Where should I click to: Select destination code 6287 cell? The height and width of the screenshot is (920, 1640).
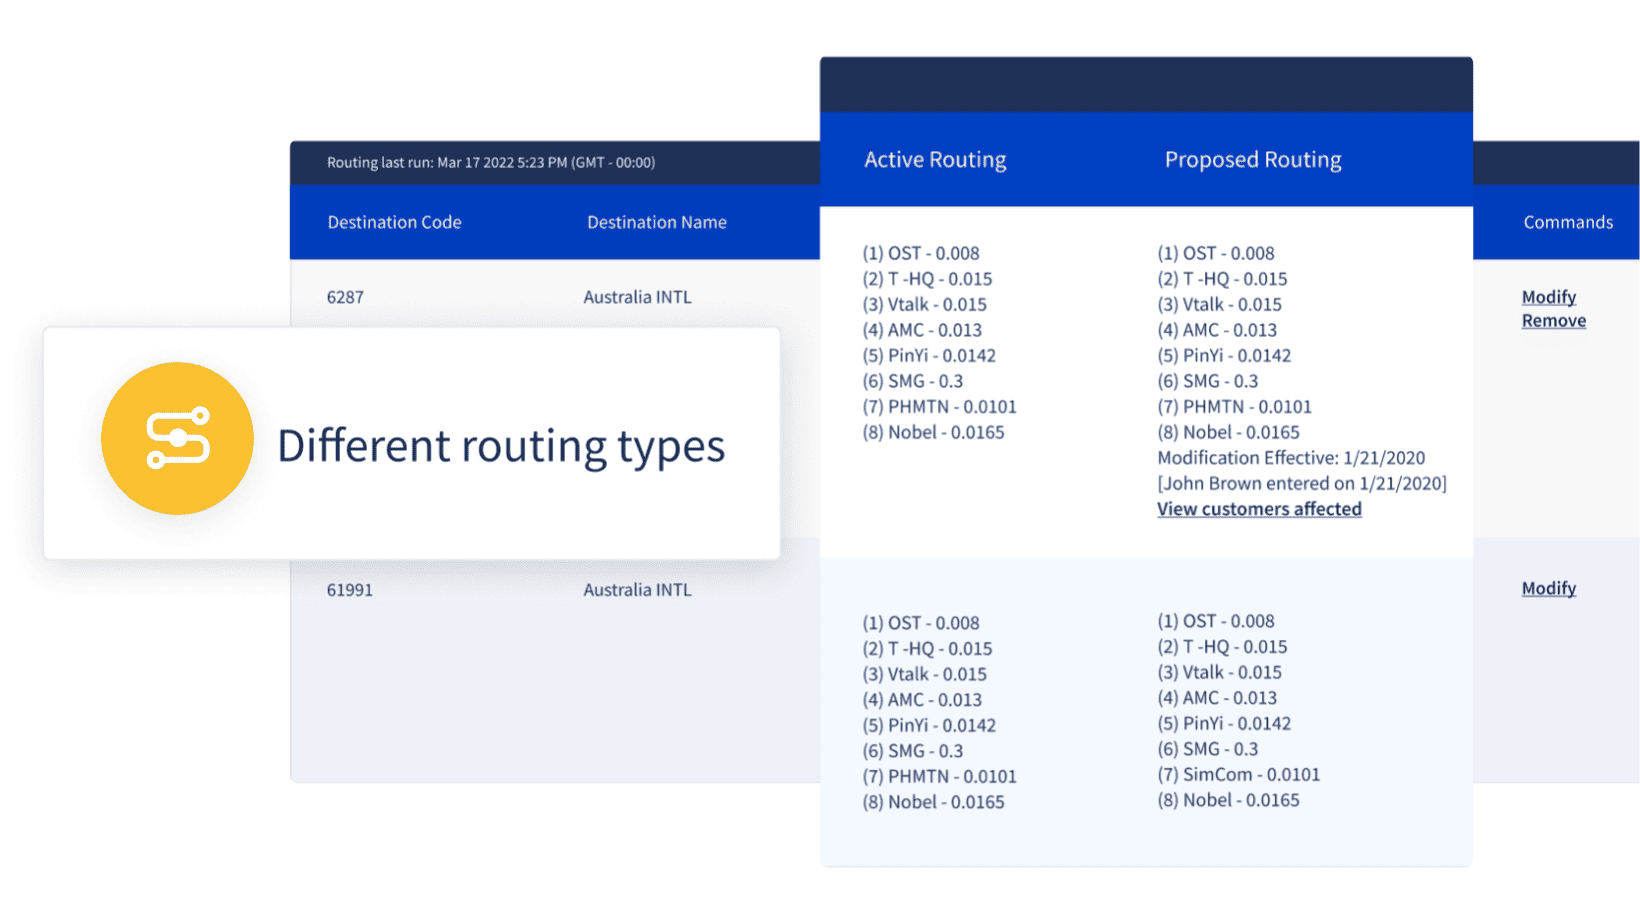pyautogui.click(x=345, y=297)
